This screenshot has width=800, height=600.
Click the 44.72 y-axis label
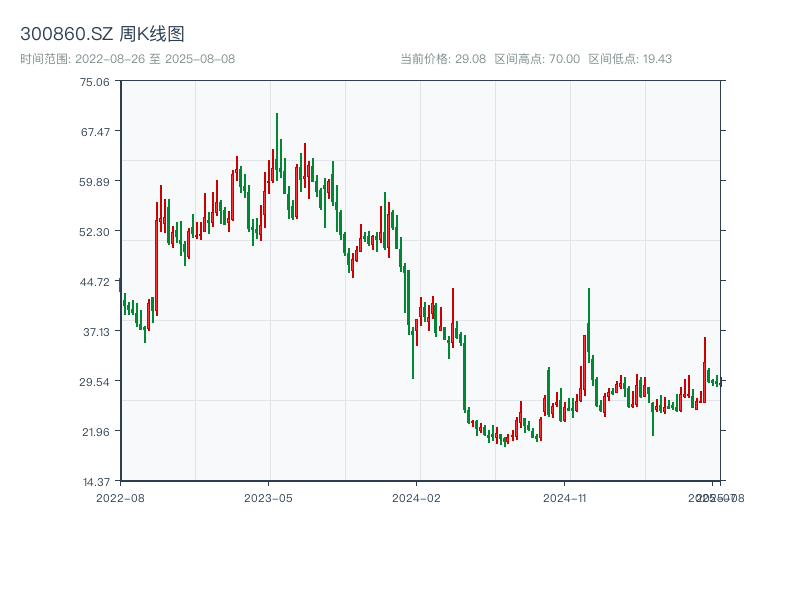(95, 282)
